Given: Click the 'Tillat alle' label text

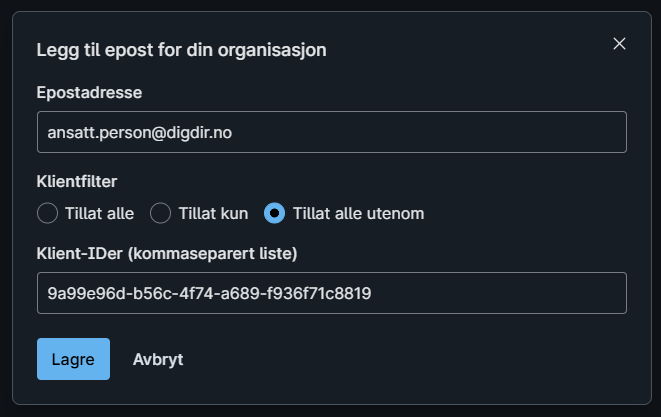Looking at the screenshot, I should pyautogui.click(x=99, y=213).
